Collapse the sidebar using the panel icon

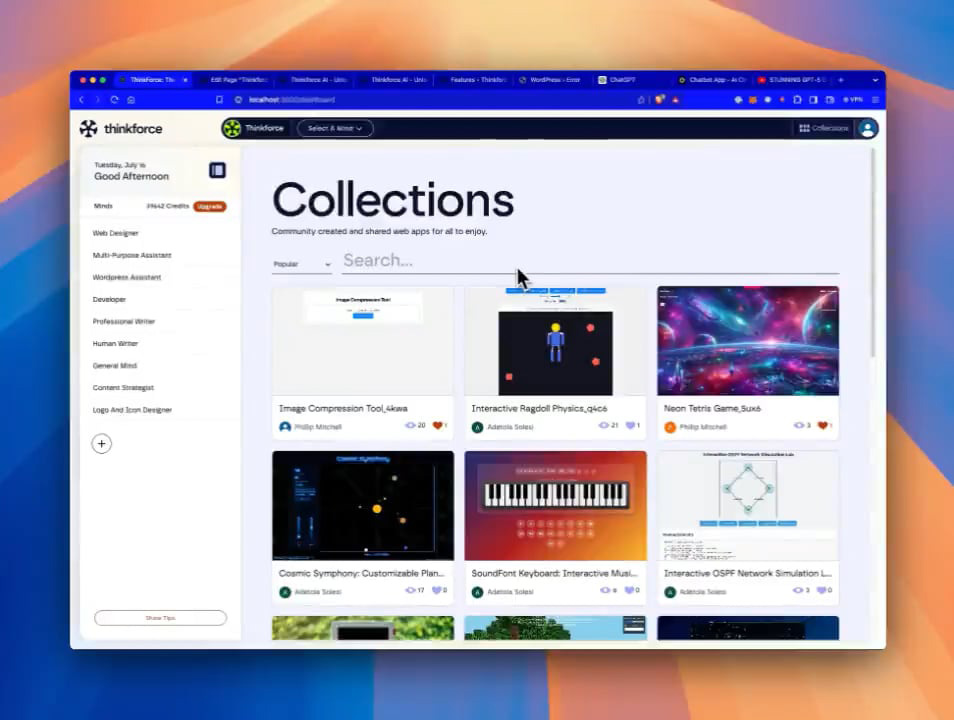pos(217,170)
